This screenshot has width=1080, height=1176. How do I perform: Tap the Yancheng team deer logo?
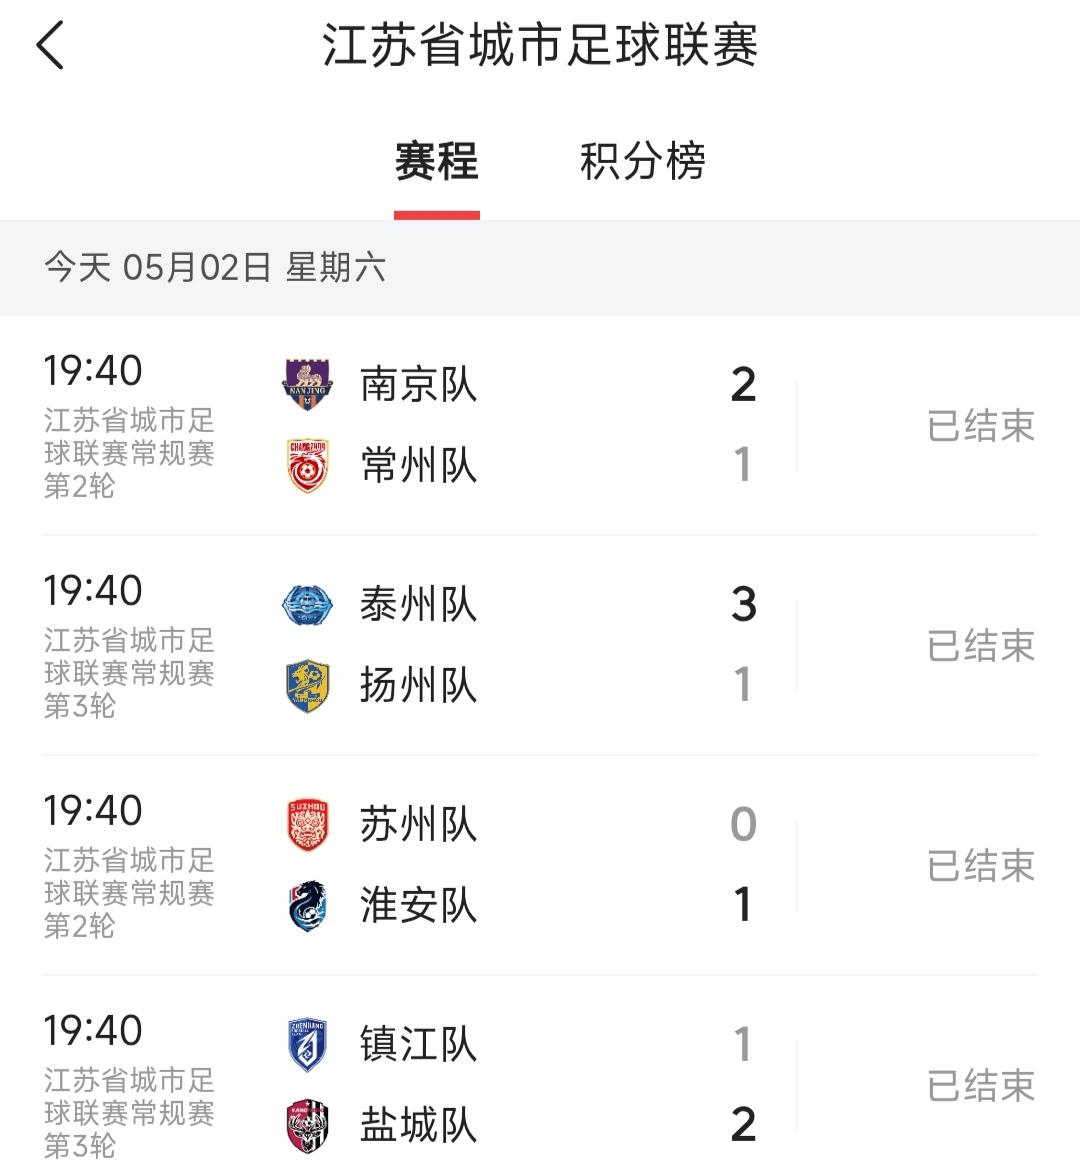point(308,1125)
